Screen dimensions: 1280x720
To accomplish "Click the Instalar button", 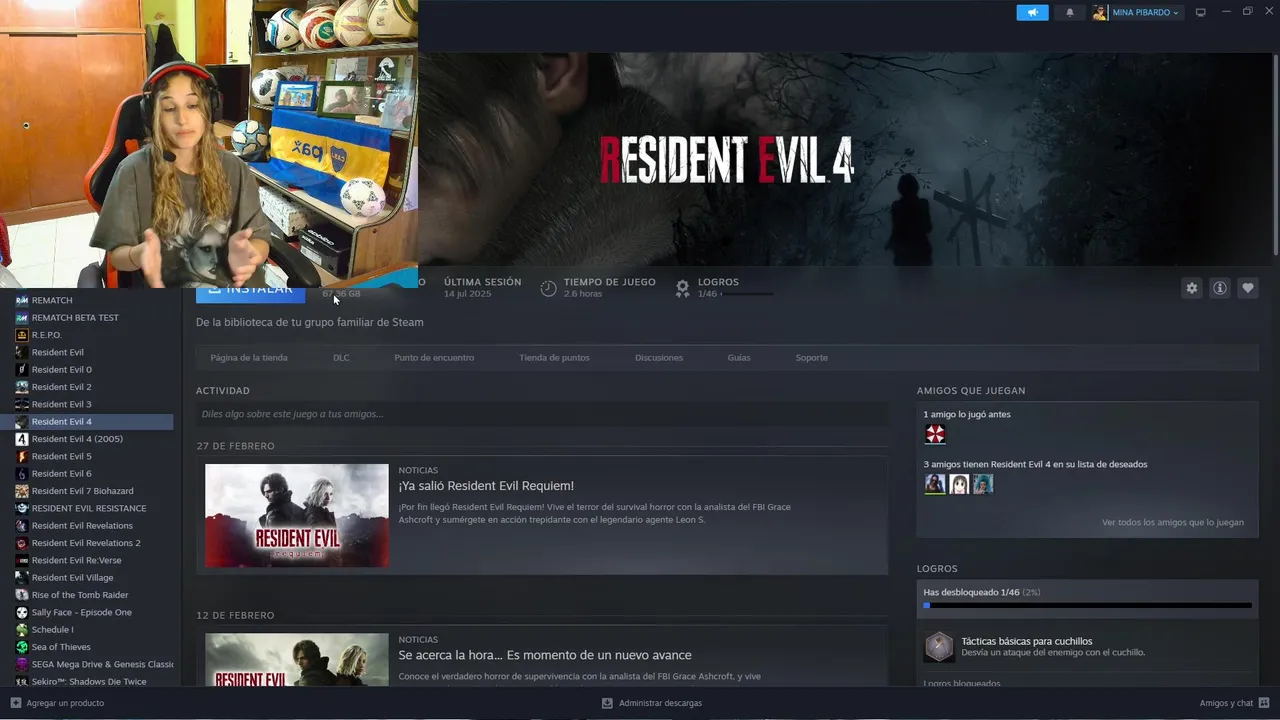I will (x=249, y=294).
